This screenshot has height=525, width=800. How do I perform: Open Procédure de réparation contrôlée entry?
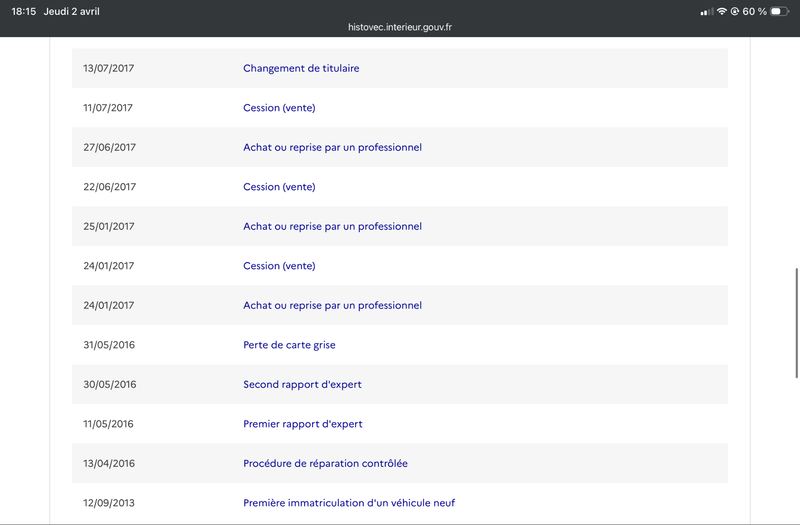click(326, 463)
